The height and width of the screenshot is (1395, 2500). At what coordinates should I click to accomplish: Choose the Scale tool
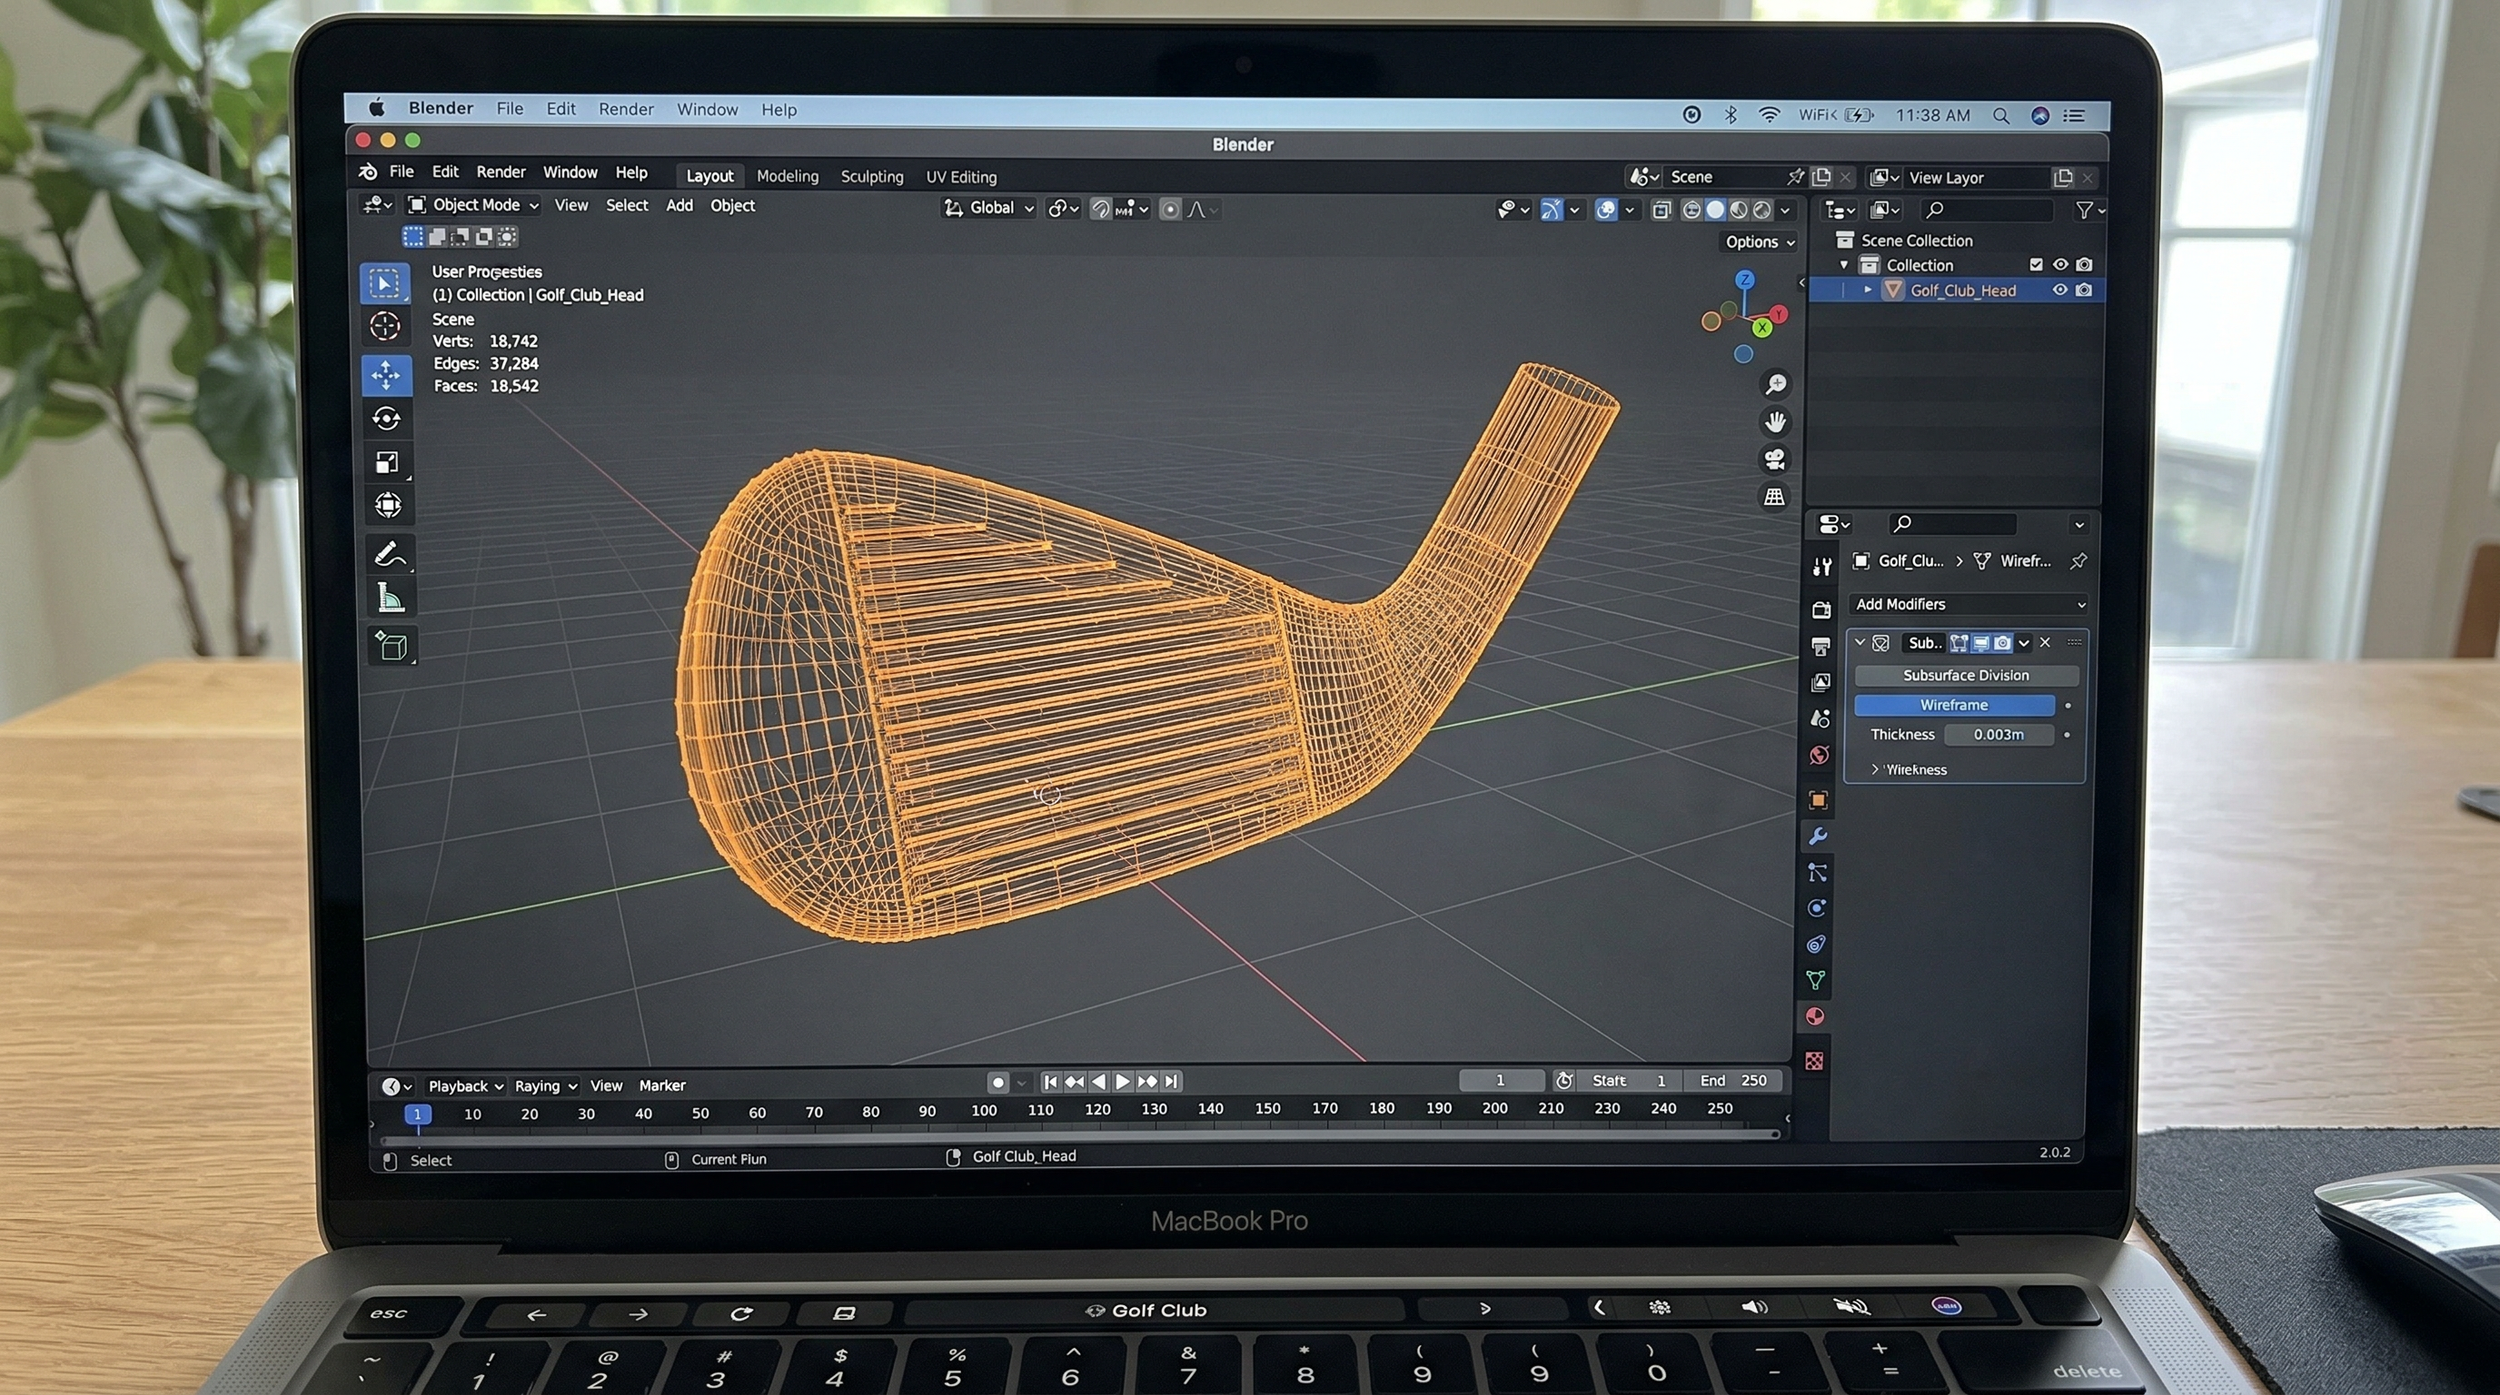[387, 462]
